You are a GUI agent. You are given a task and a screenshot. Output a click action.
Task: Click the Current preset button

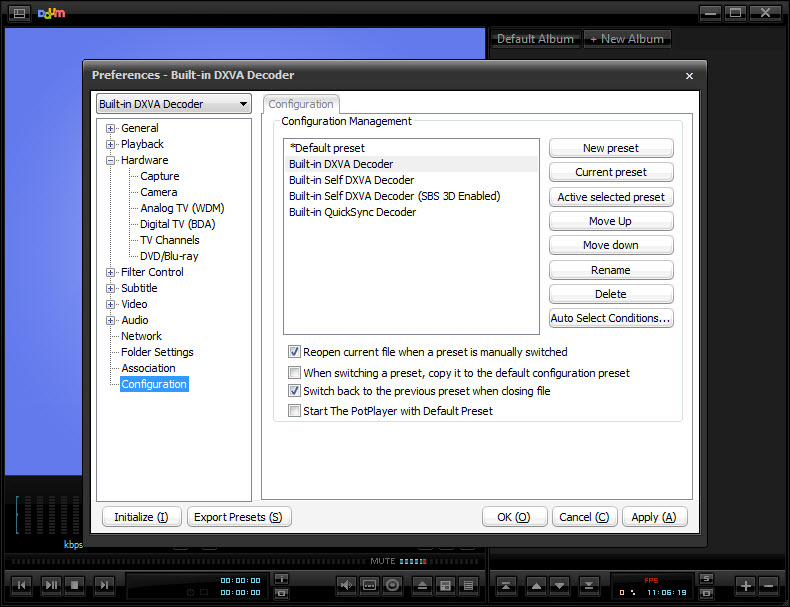tap(611, 172)
